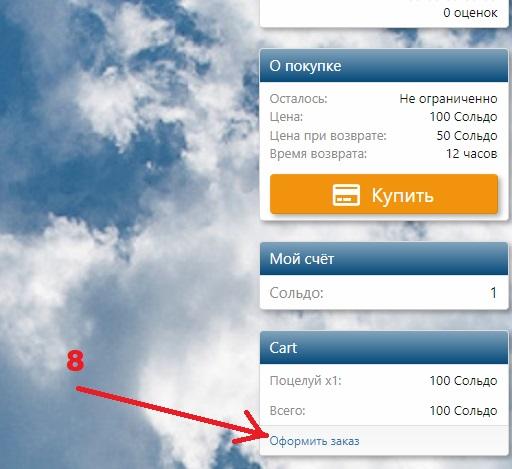Click the Сольдо balance label
This screenshot has height=469, width=512.
[297, 293]
